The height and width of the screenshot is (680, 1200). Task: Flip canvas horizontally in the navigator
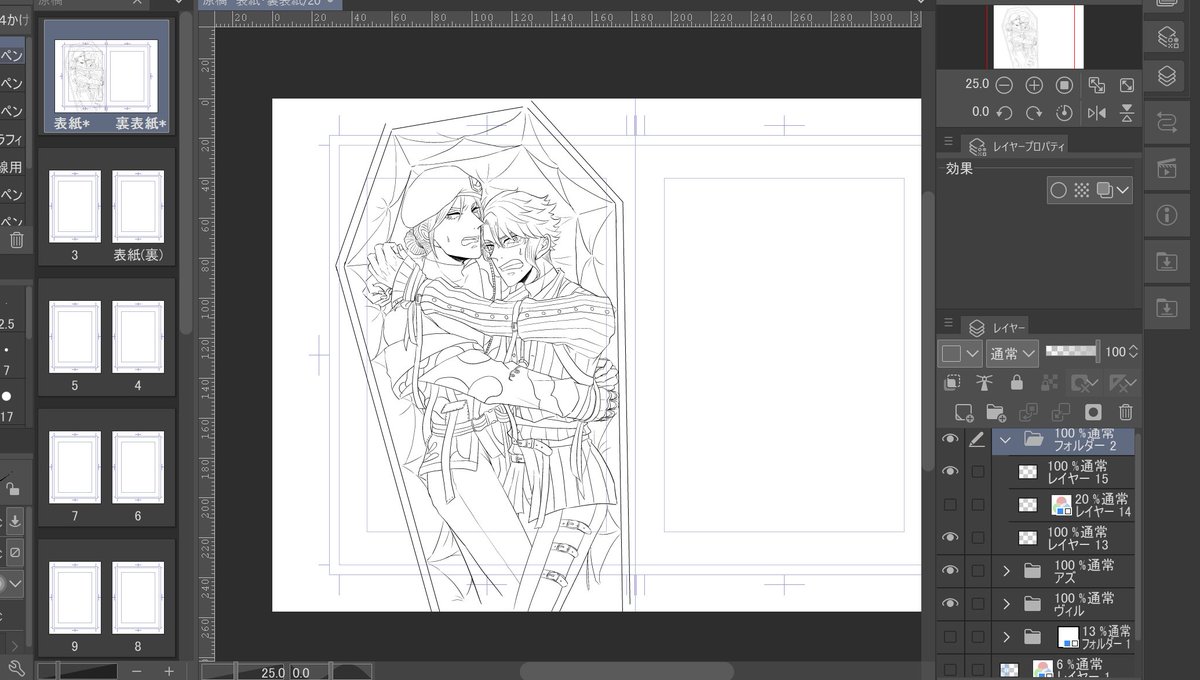coord(1096,112)
